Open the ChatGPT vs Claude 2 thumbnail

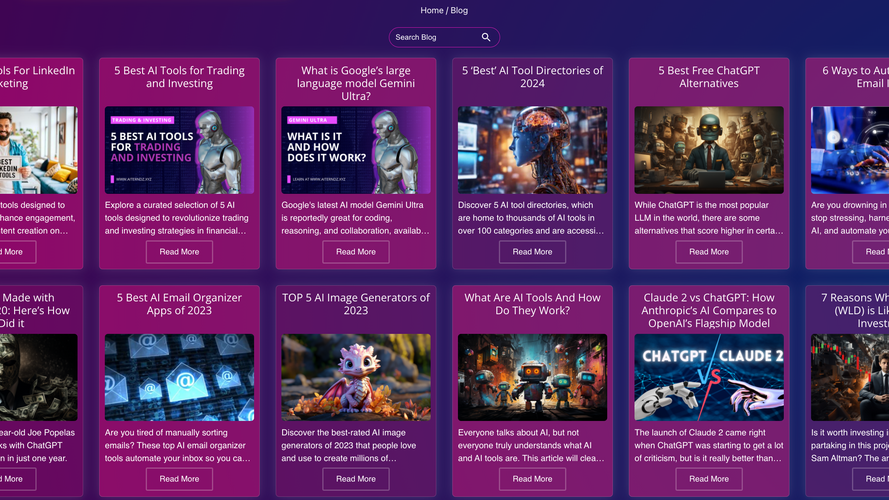pos(709,378)
